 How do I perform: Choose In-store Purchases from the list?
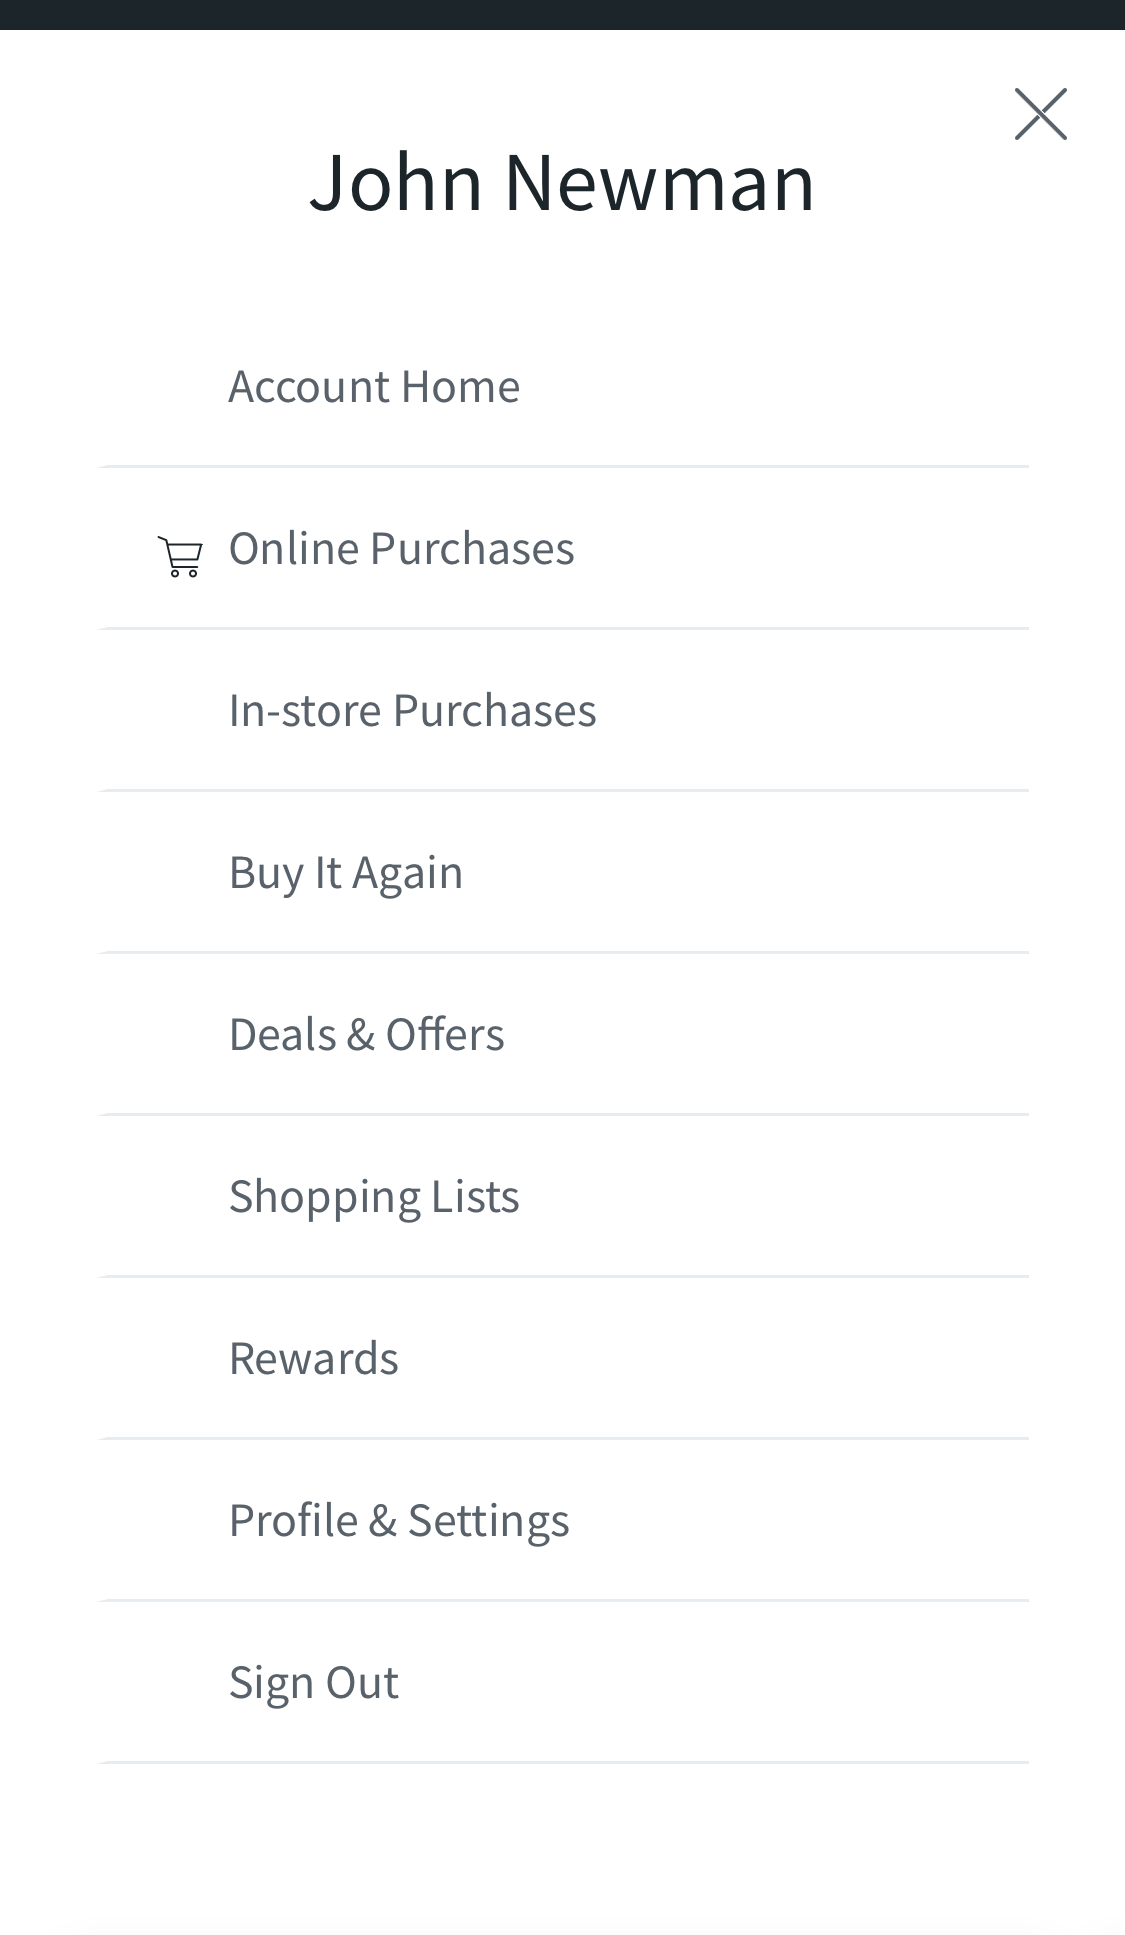(x=412, y=709)
